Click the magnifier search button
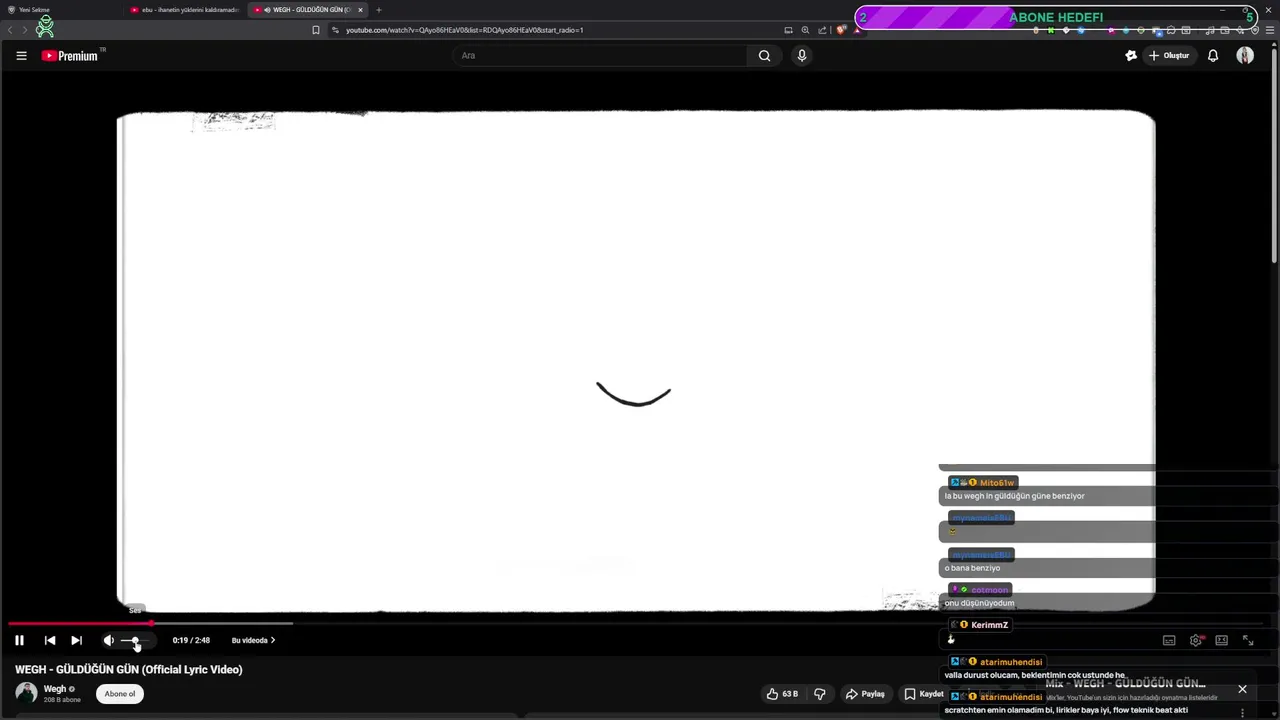The height and width of the screenshot is (720, 1280). click(765, 56)
